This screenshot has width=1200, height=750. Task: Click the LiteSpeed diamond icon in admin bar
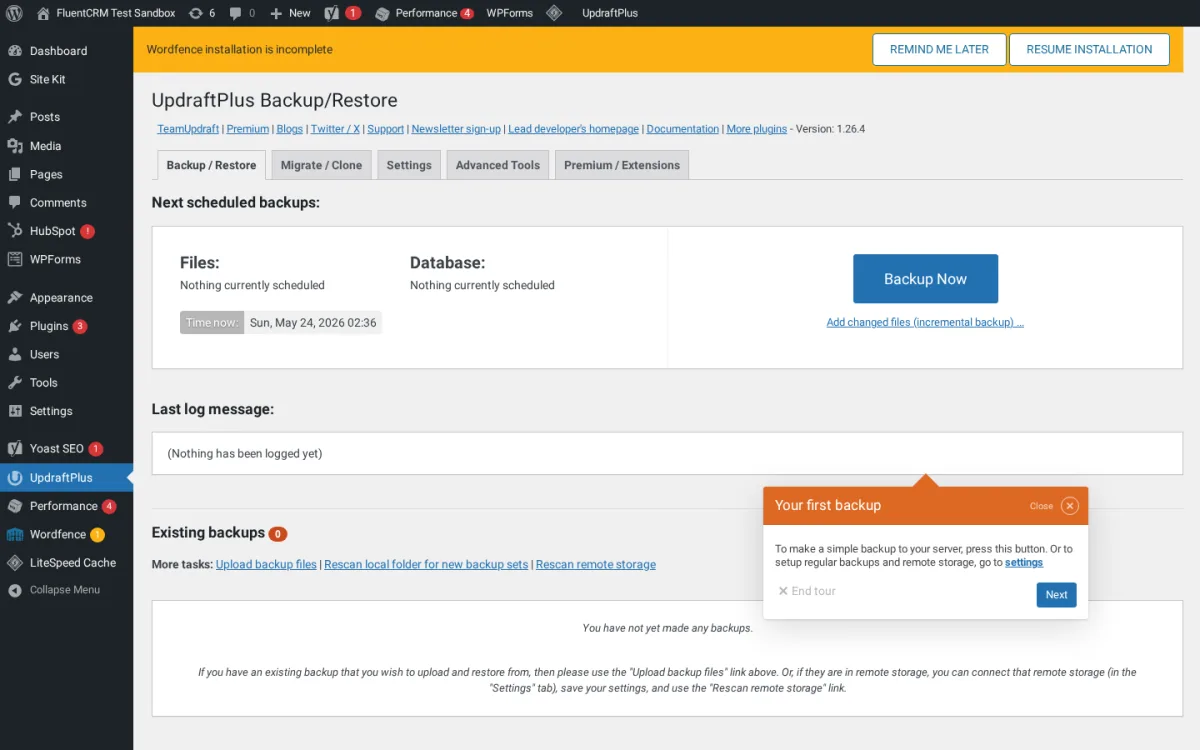[x=553, y=13]
